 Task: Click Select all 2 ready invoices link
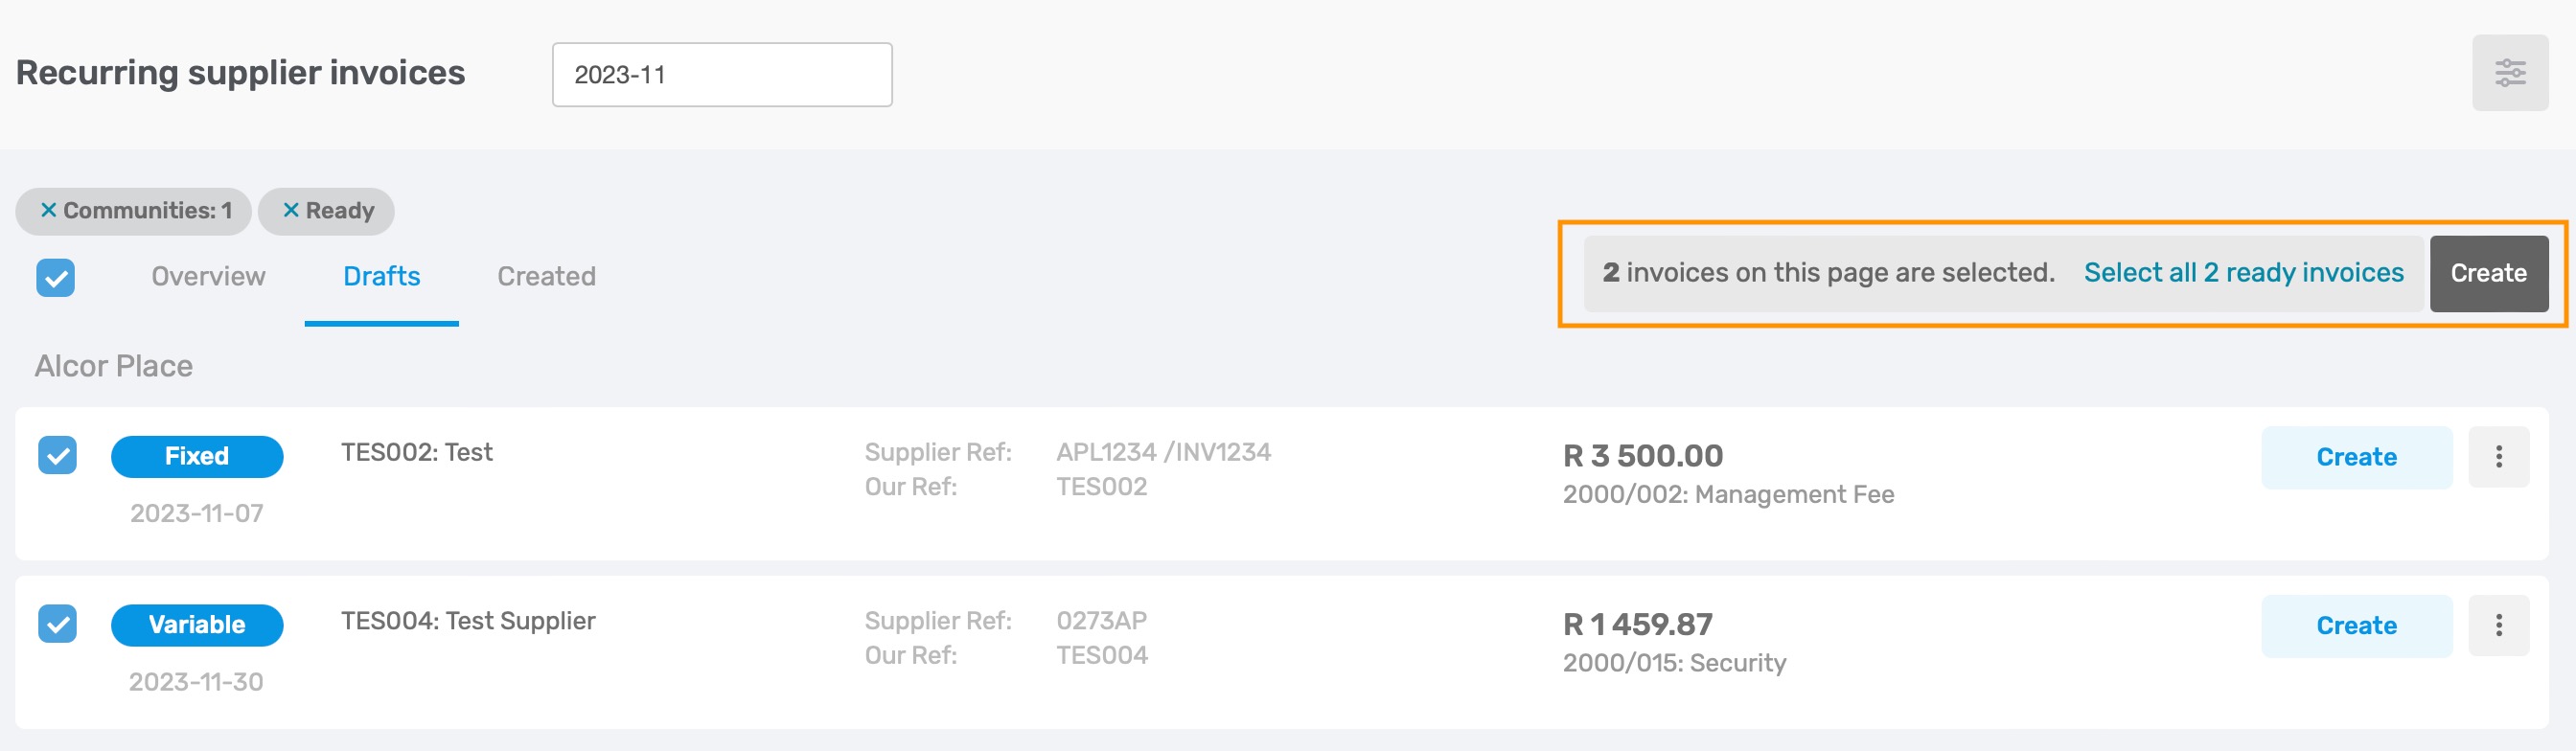coord(2243,273)
